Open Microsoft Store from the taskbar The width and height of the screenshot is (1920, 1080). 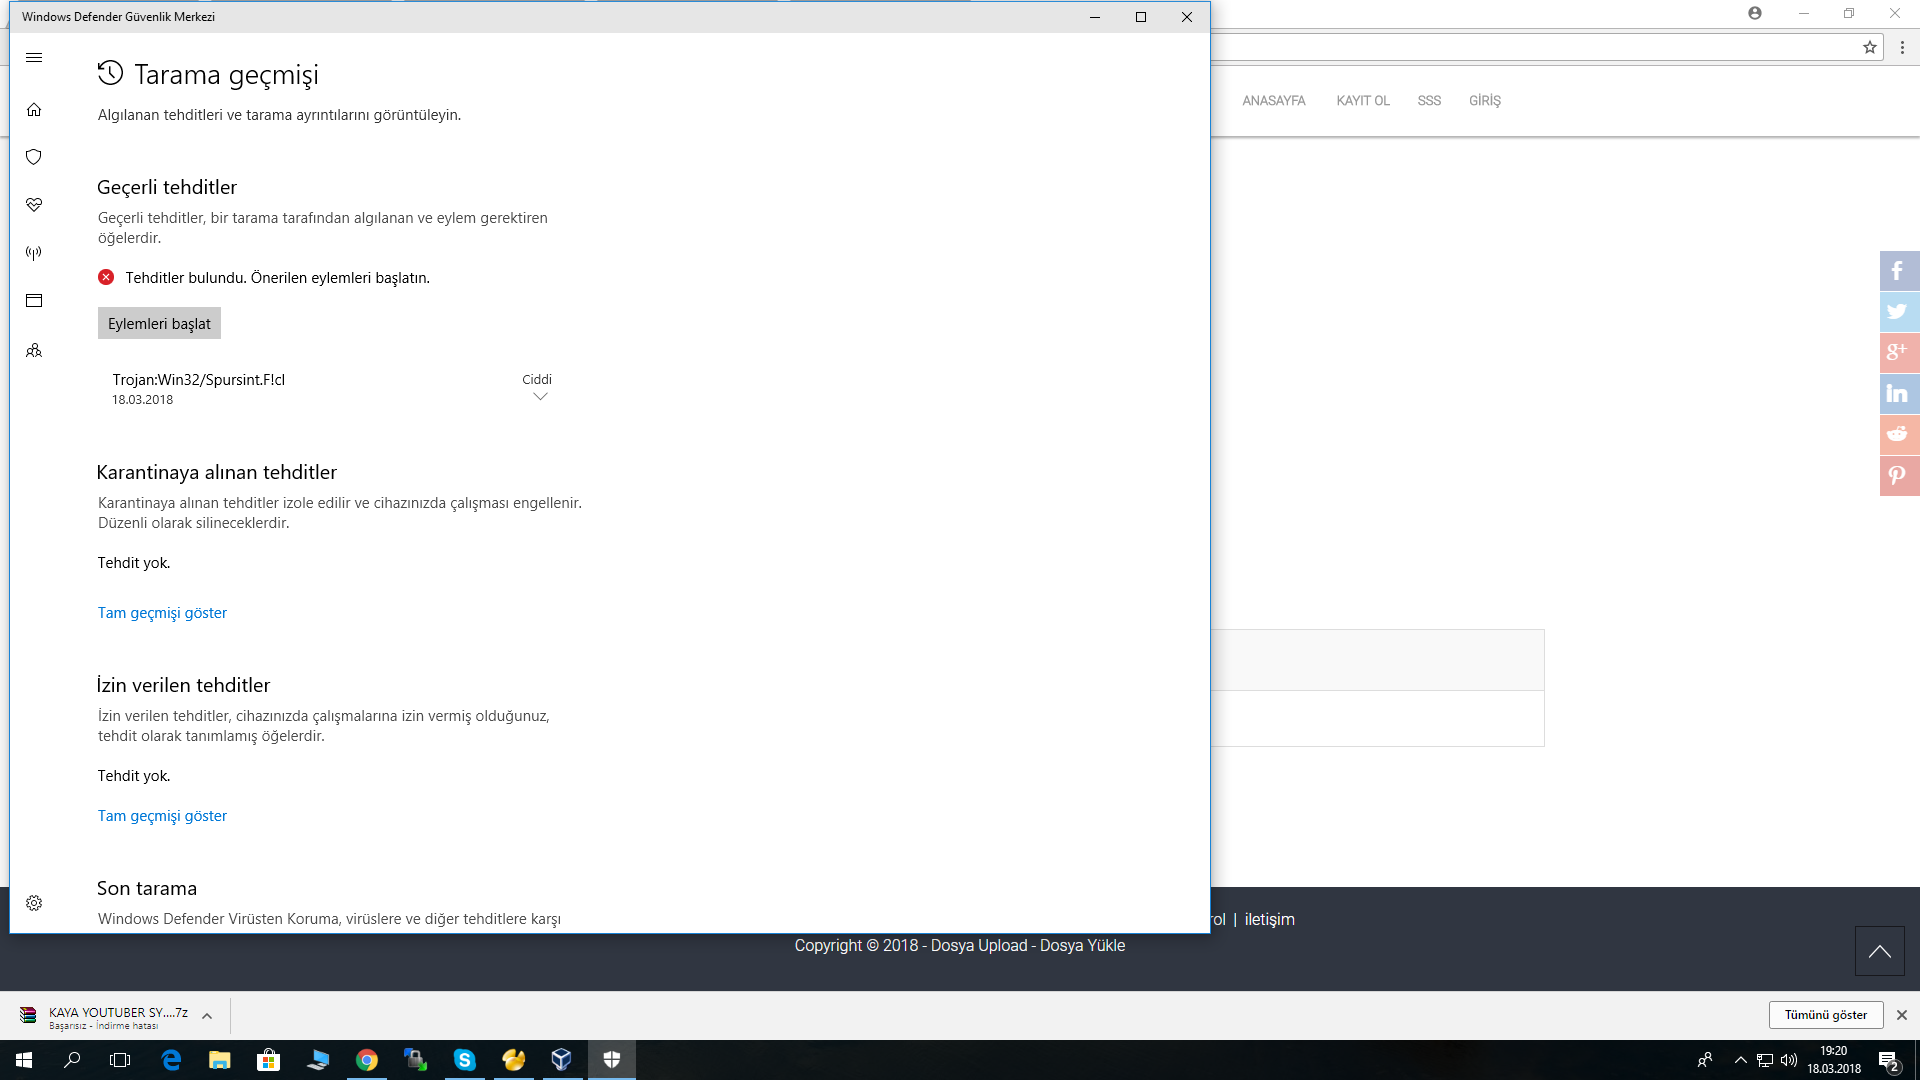click(269, 1060)
